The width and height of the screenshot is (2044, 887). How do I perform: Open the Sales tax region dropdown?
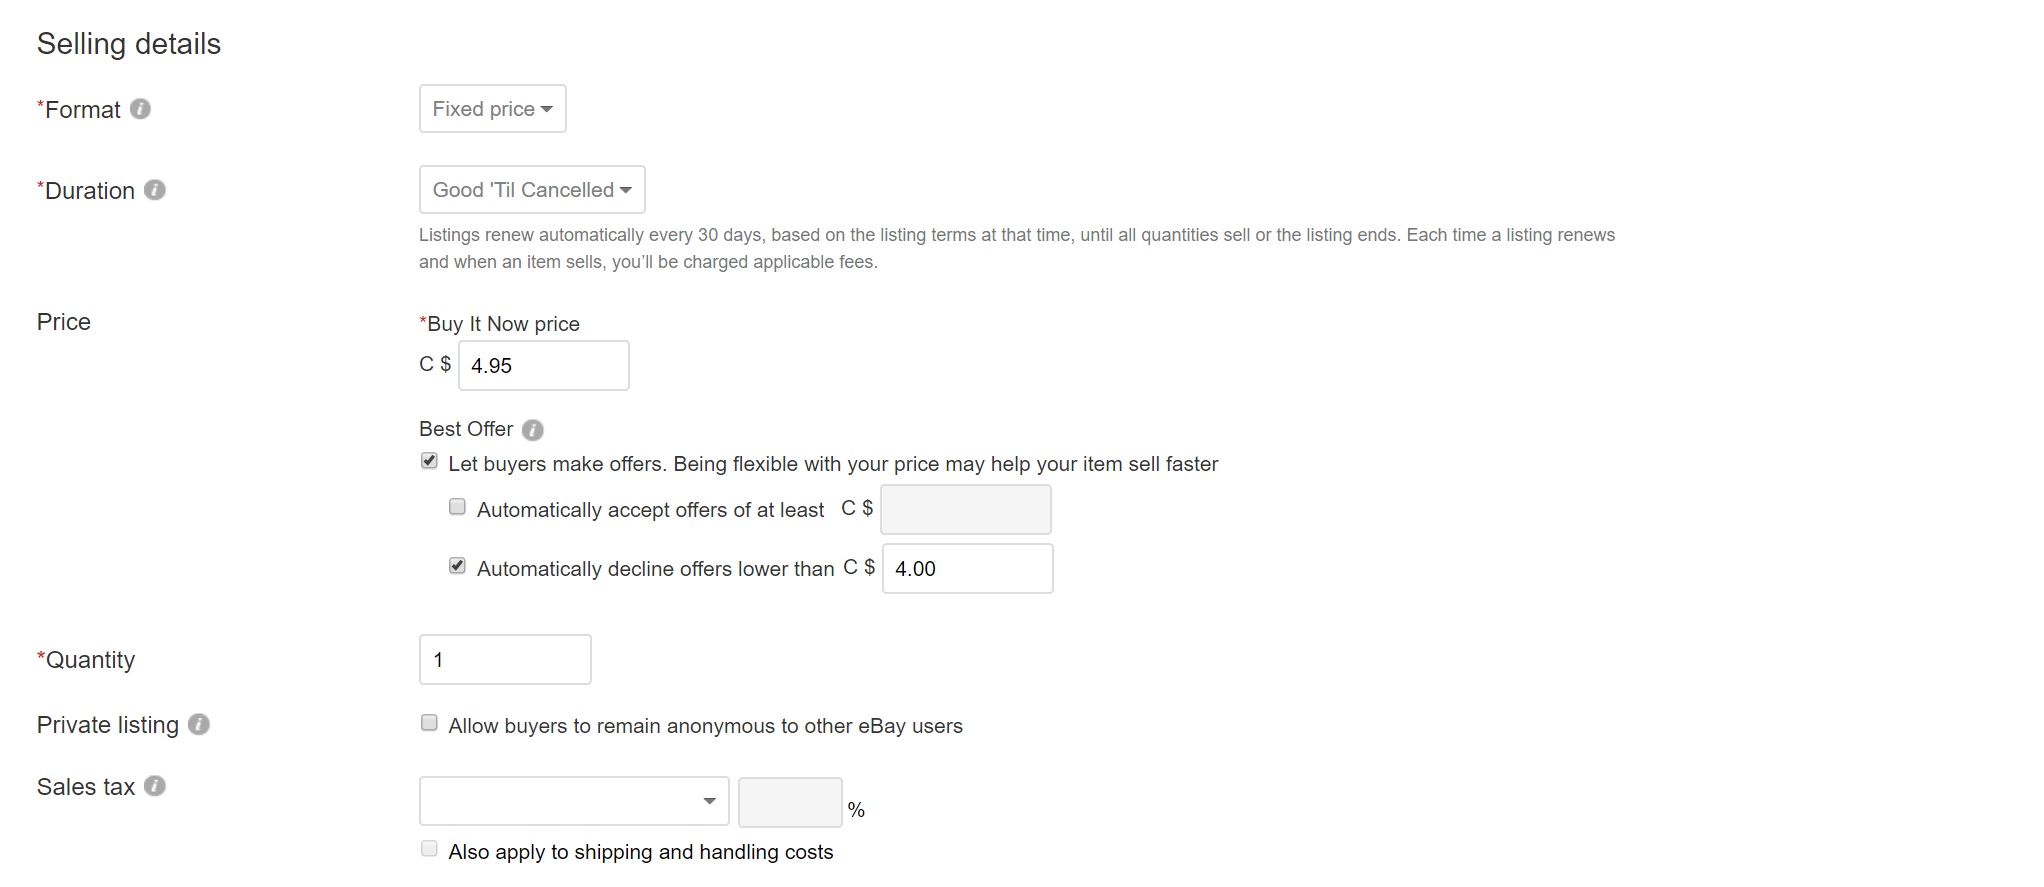point(574,802)
